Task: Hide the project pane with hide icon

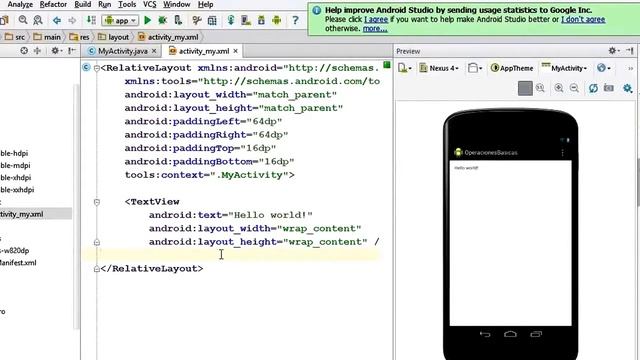Action: click(x=72, y=51)
